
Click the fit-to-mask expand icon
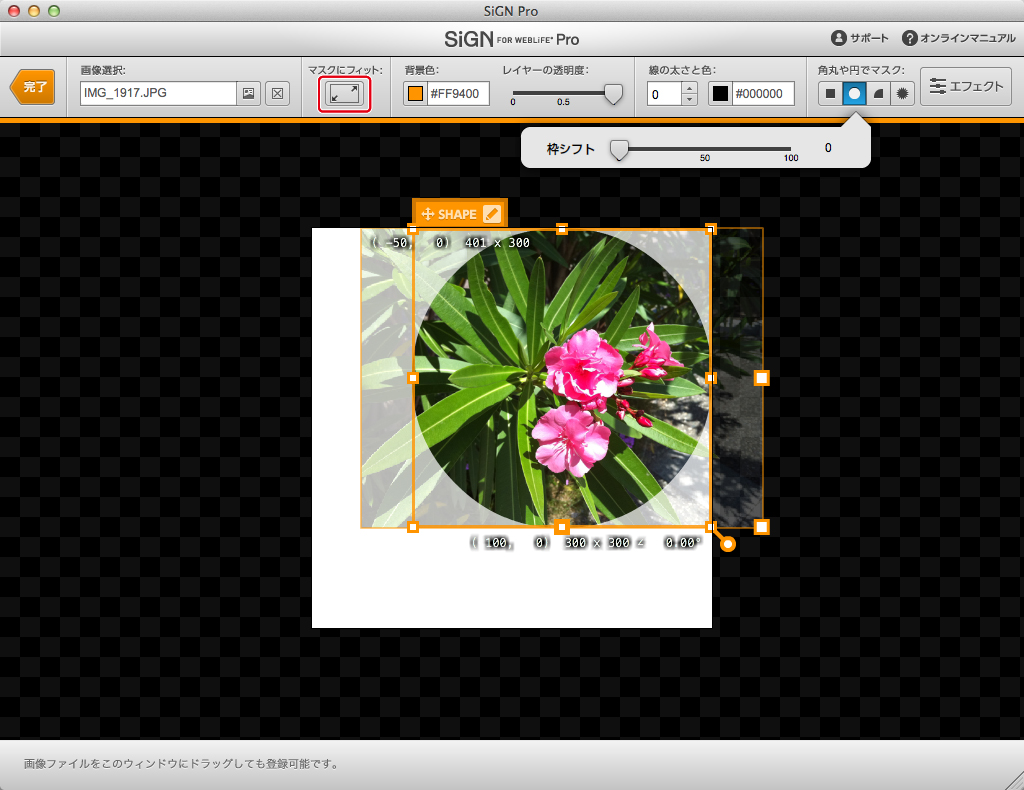click(x=344, y=93)
